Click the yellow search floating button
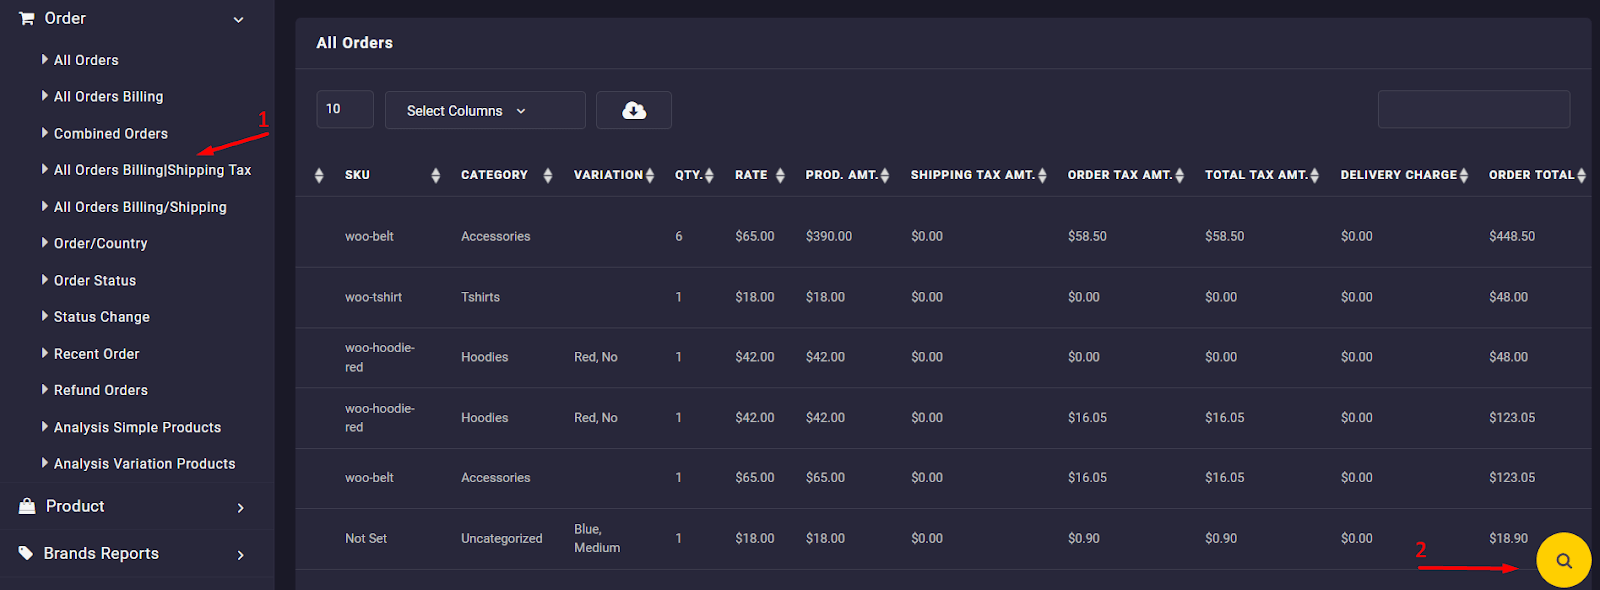 (x=1563, y=560)
